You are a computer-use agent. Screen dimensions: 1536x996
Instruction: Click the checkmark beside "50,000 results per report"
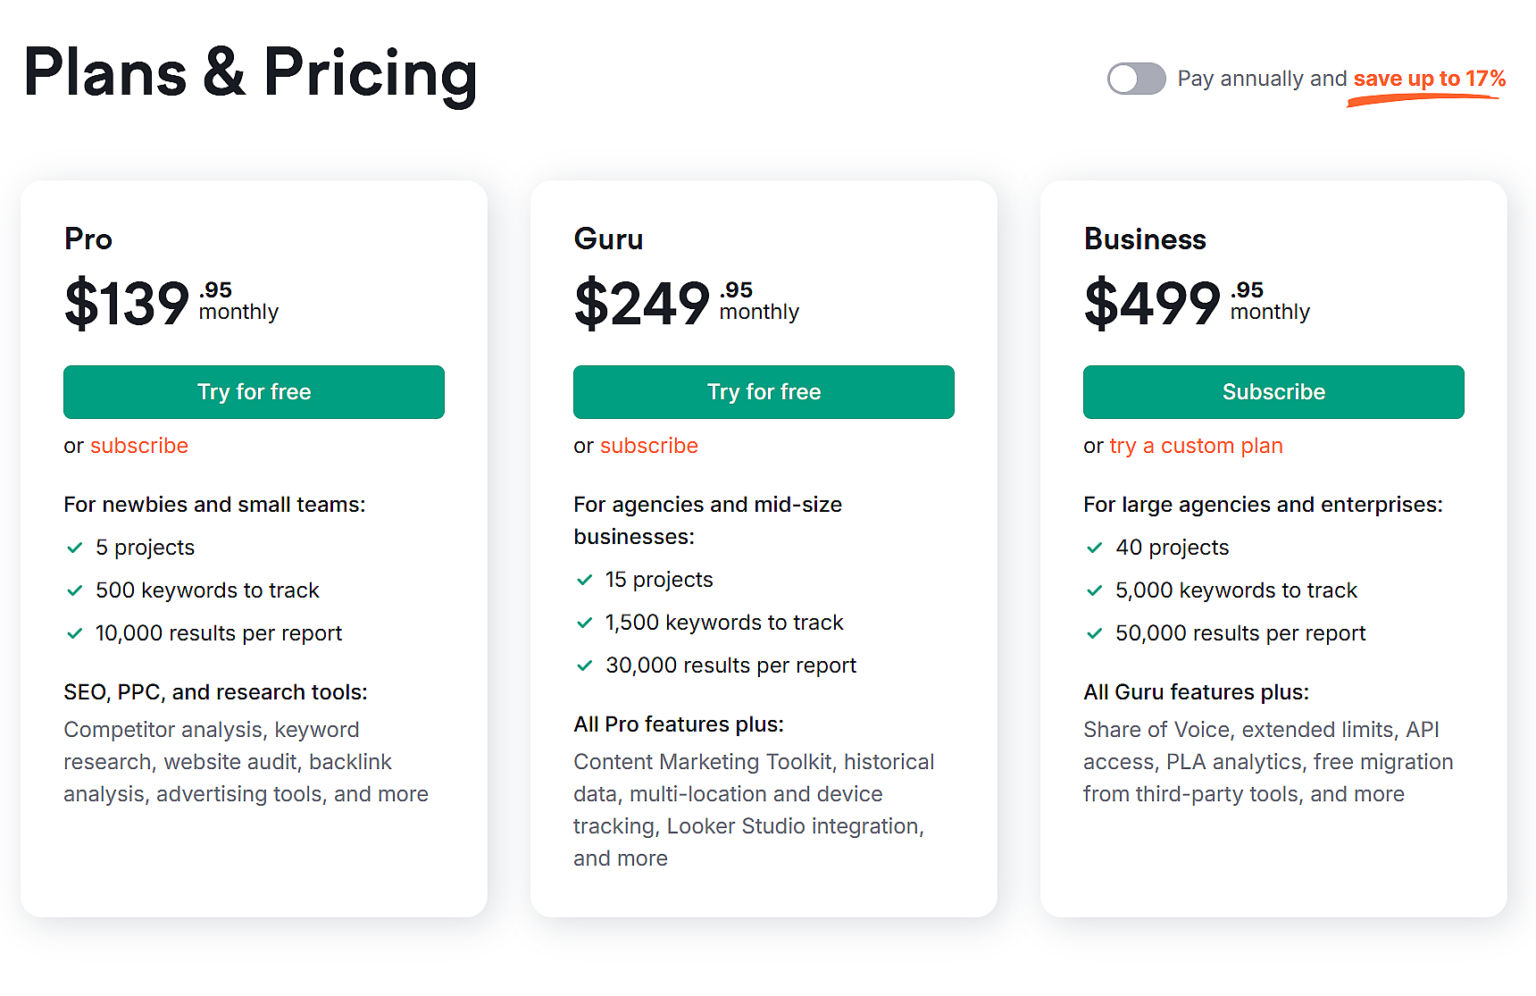pos(1095,633)
